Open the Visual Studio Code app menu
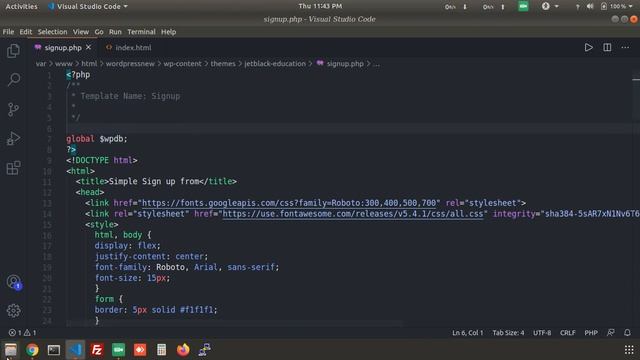640x360 pixels. click(88, 7)
